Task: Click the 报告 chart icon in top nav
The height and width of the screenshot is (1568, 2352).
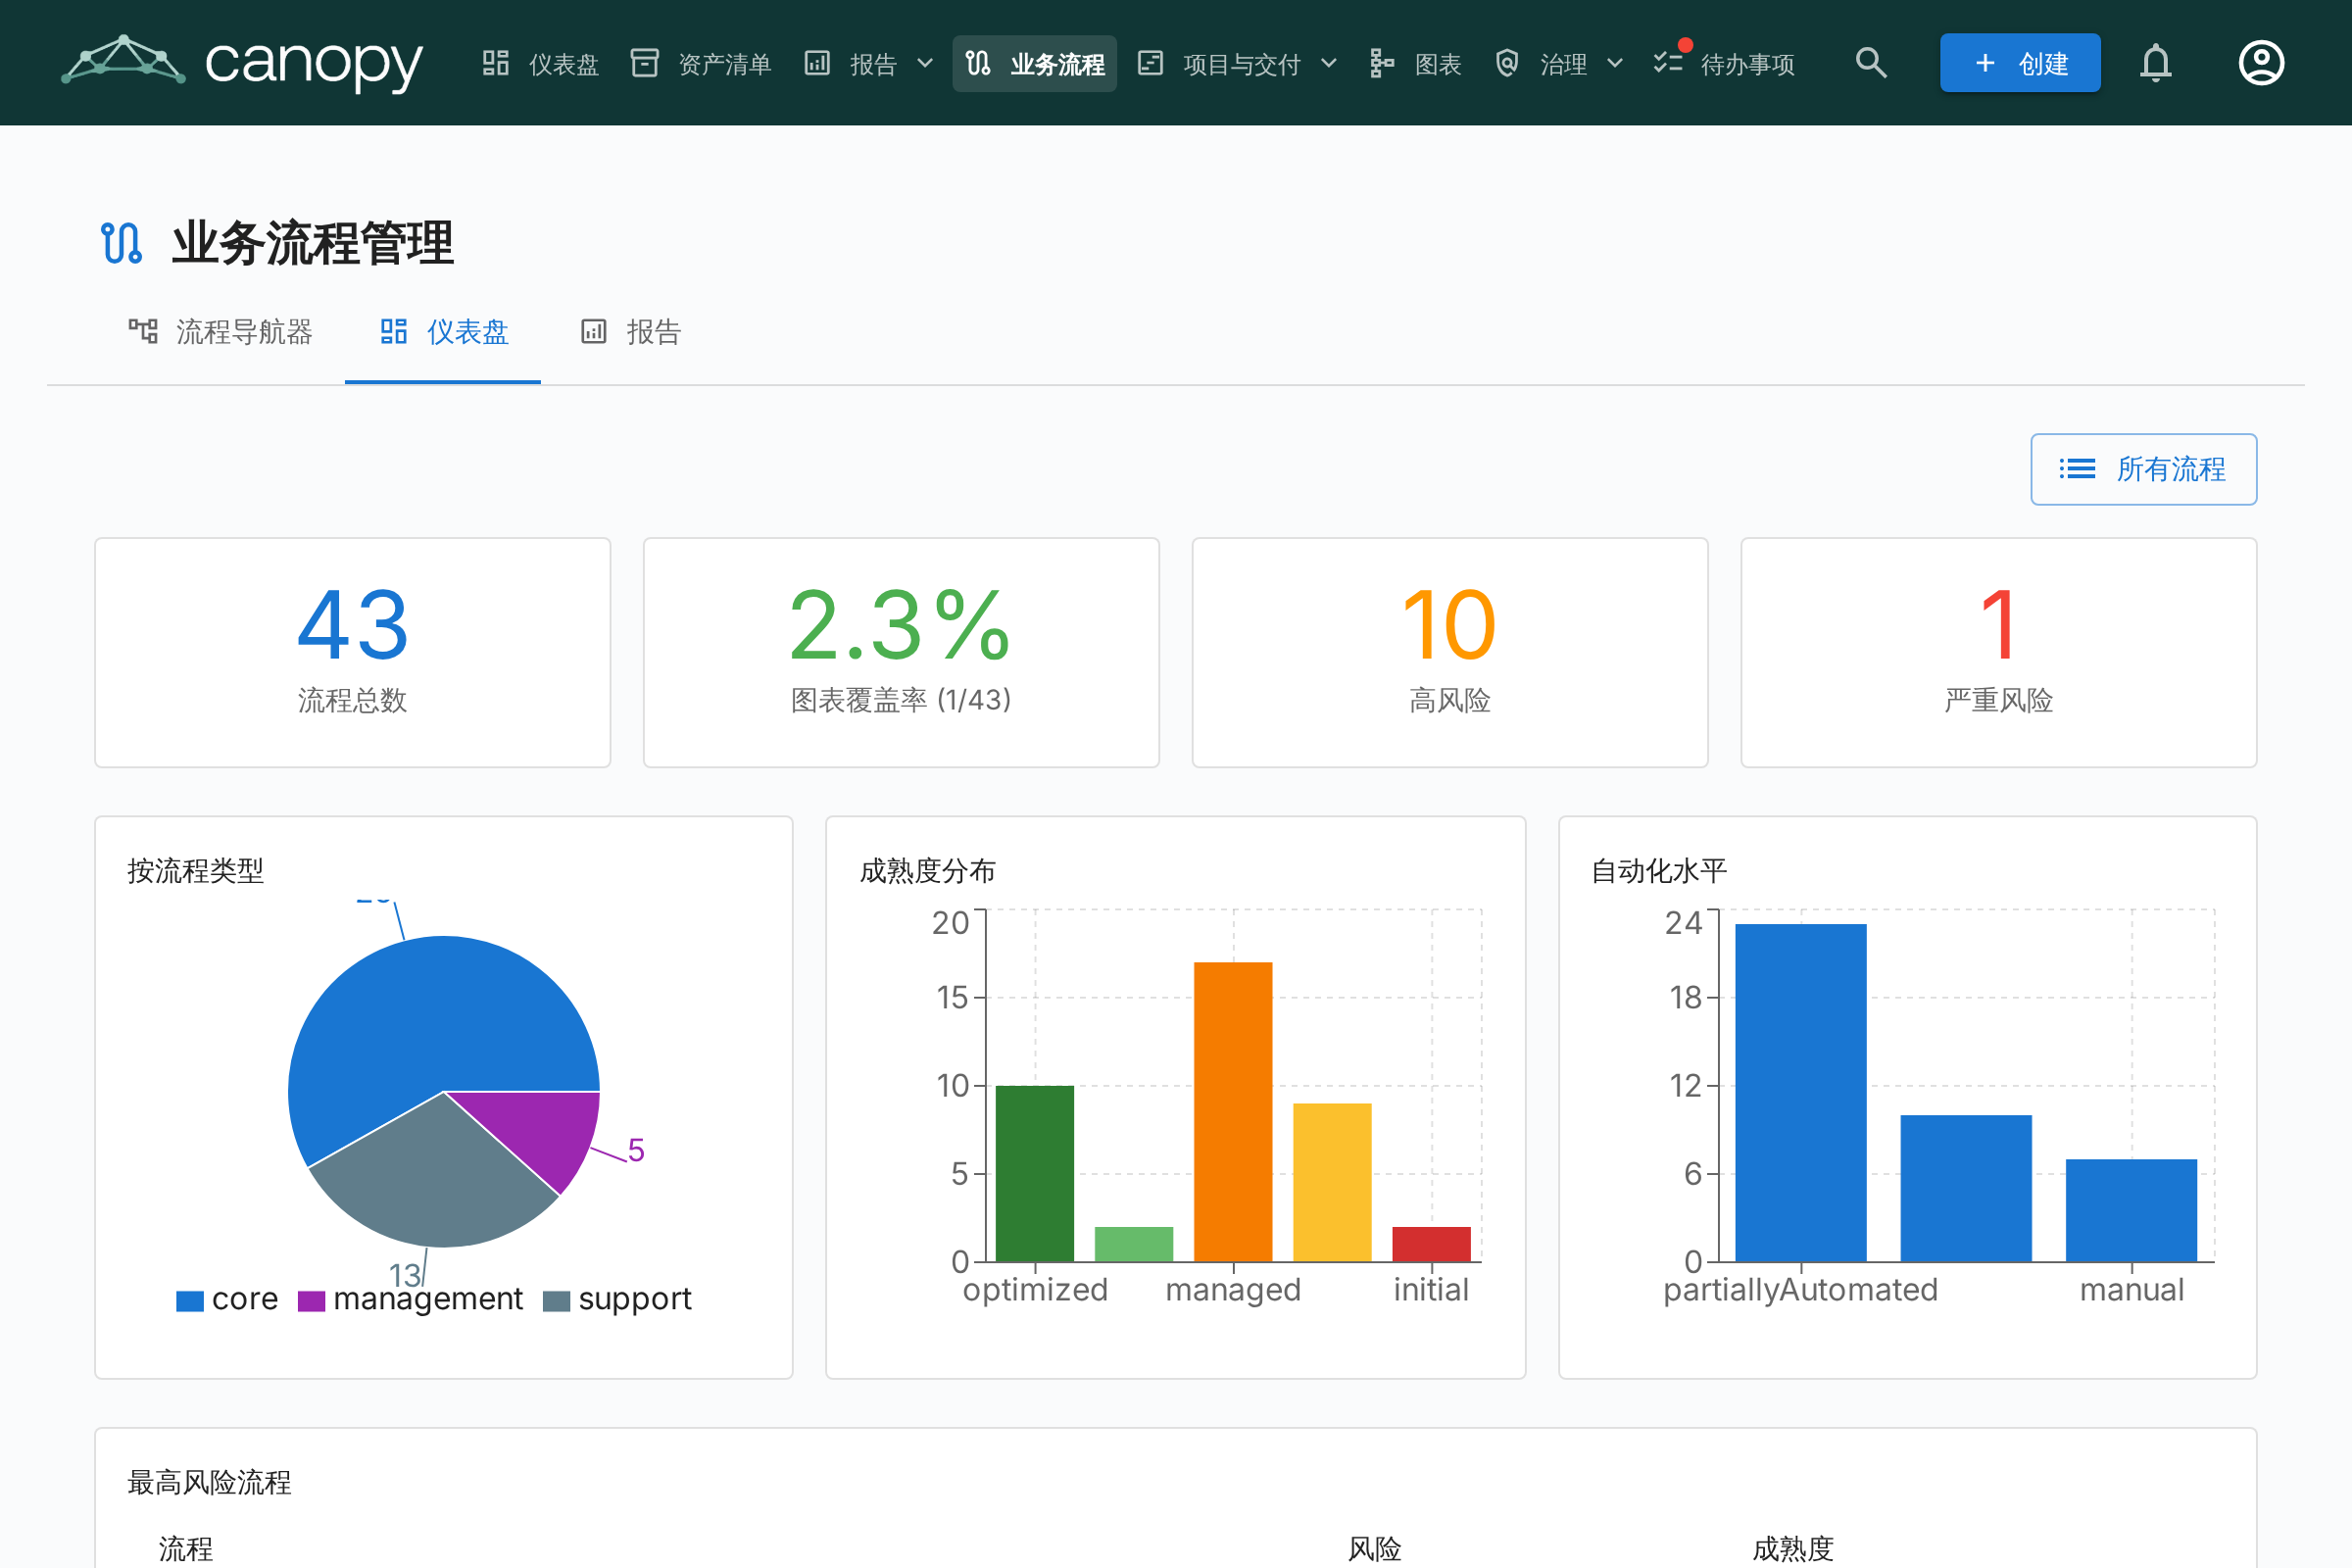Action: 817,63
